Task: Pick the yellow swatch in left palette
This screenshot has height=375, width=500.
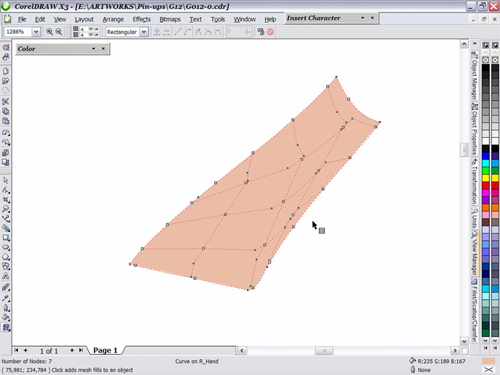Action: point(486,178)
